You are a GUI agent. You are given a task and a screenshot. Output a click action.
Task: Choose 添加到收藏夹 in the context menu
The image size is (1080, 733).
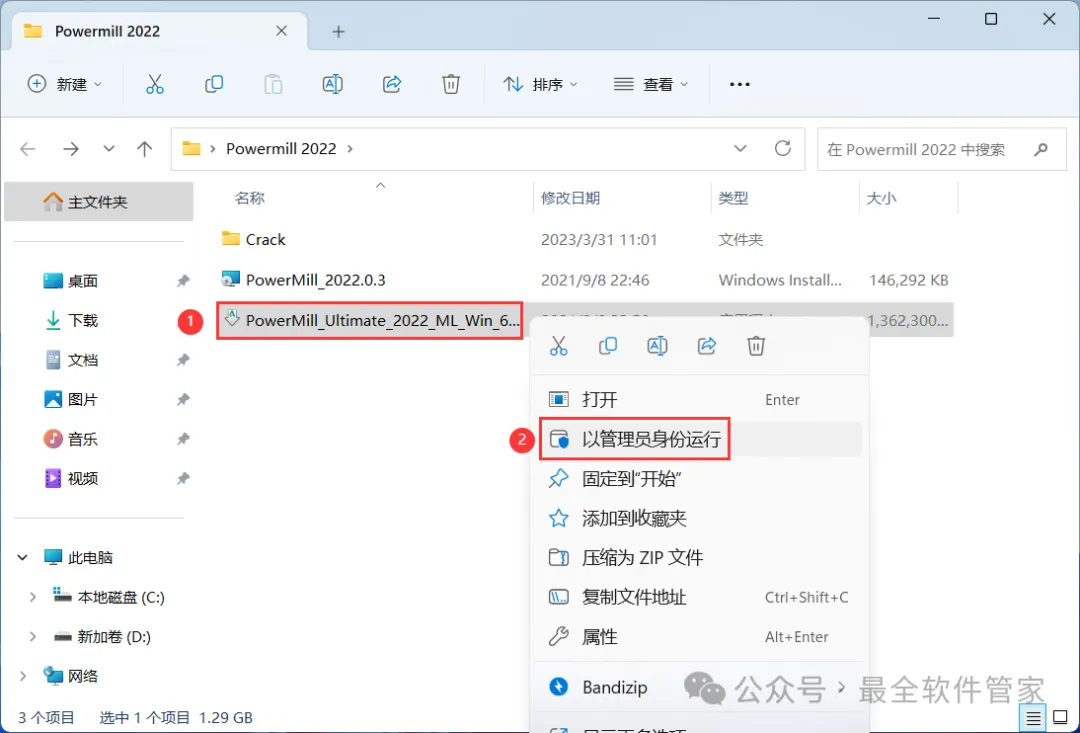[699, 518]
